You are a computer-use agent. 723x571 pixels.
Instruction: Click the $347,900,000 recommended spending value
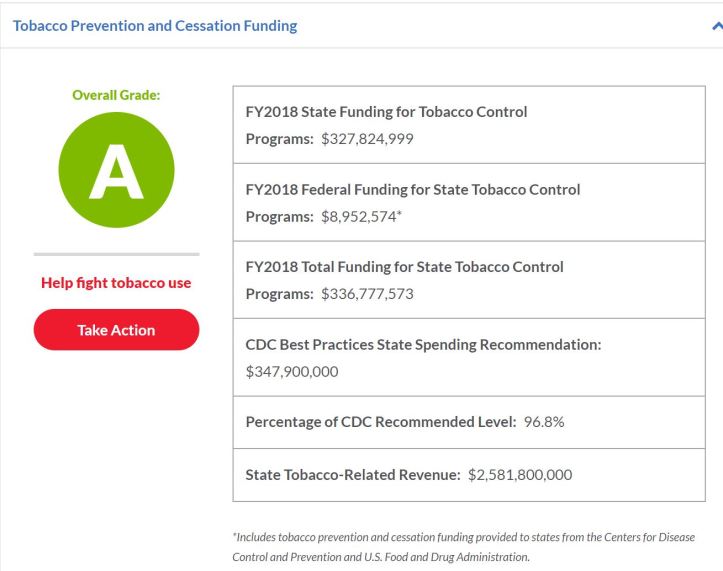pyautogui.click(x=292, y=372)
